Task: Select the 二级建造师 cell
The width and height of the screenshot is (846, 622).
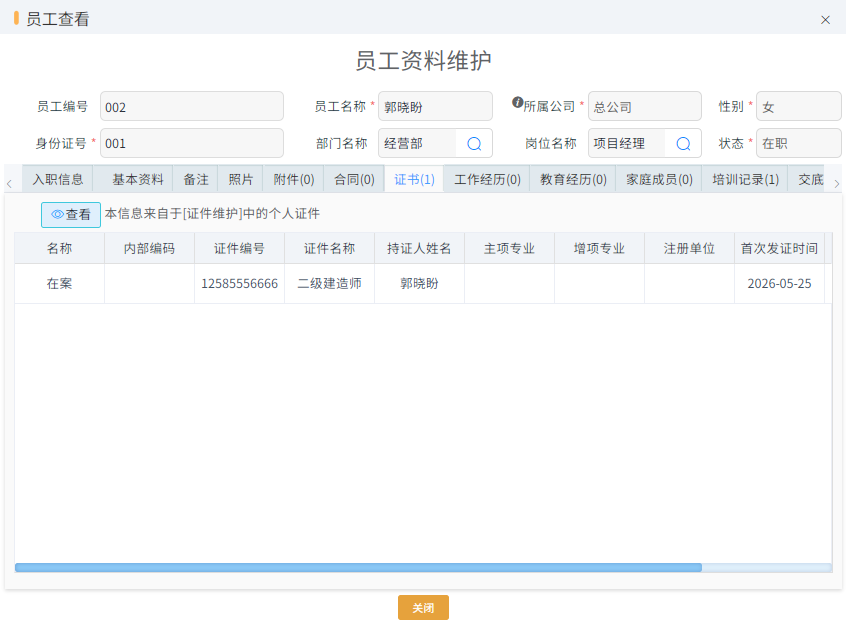Action: (330, 283)
